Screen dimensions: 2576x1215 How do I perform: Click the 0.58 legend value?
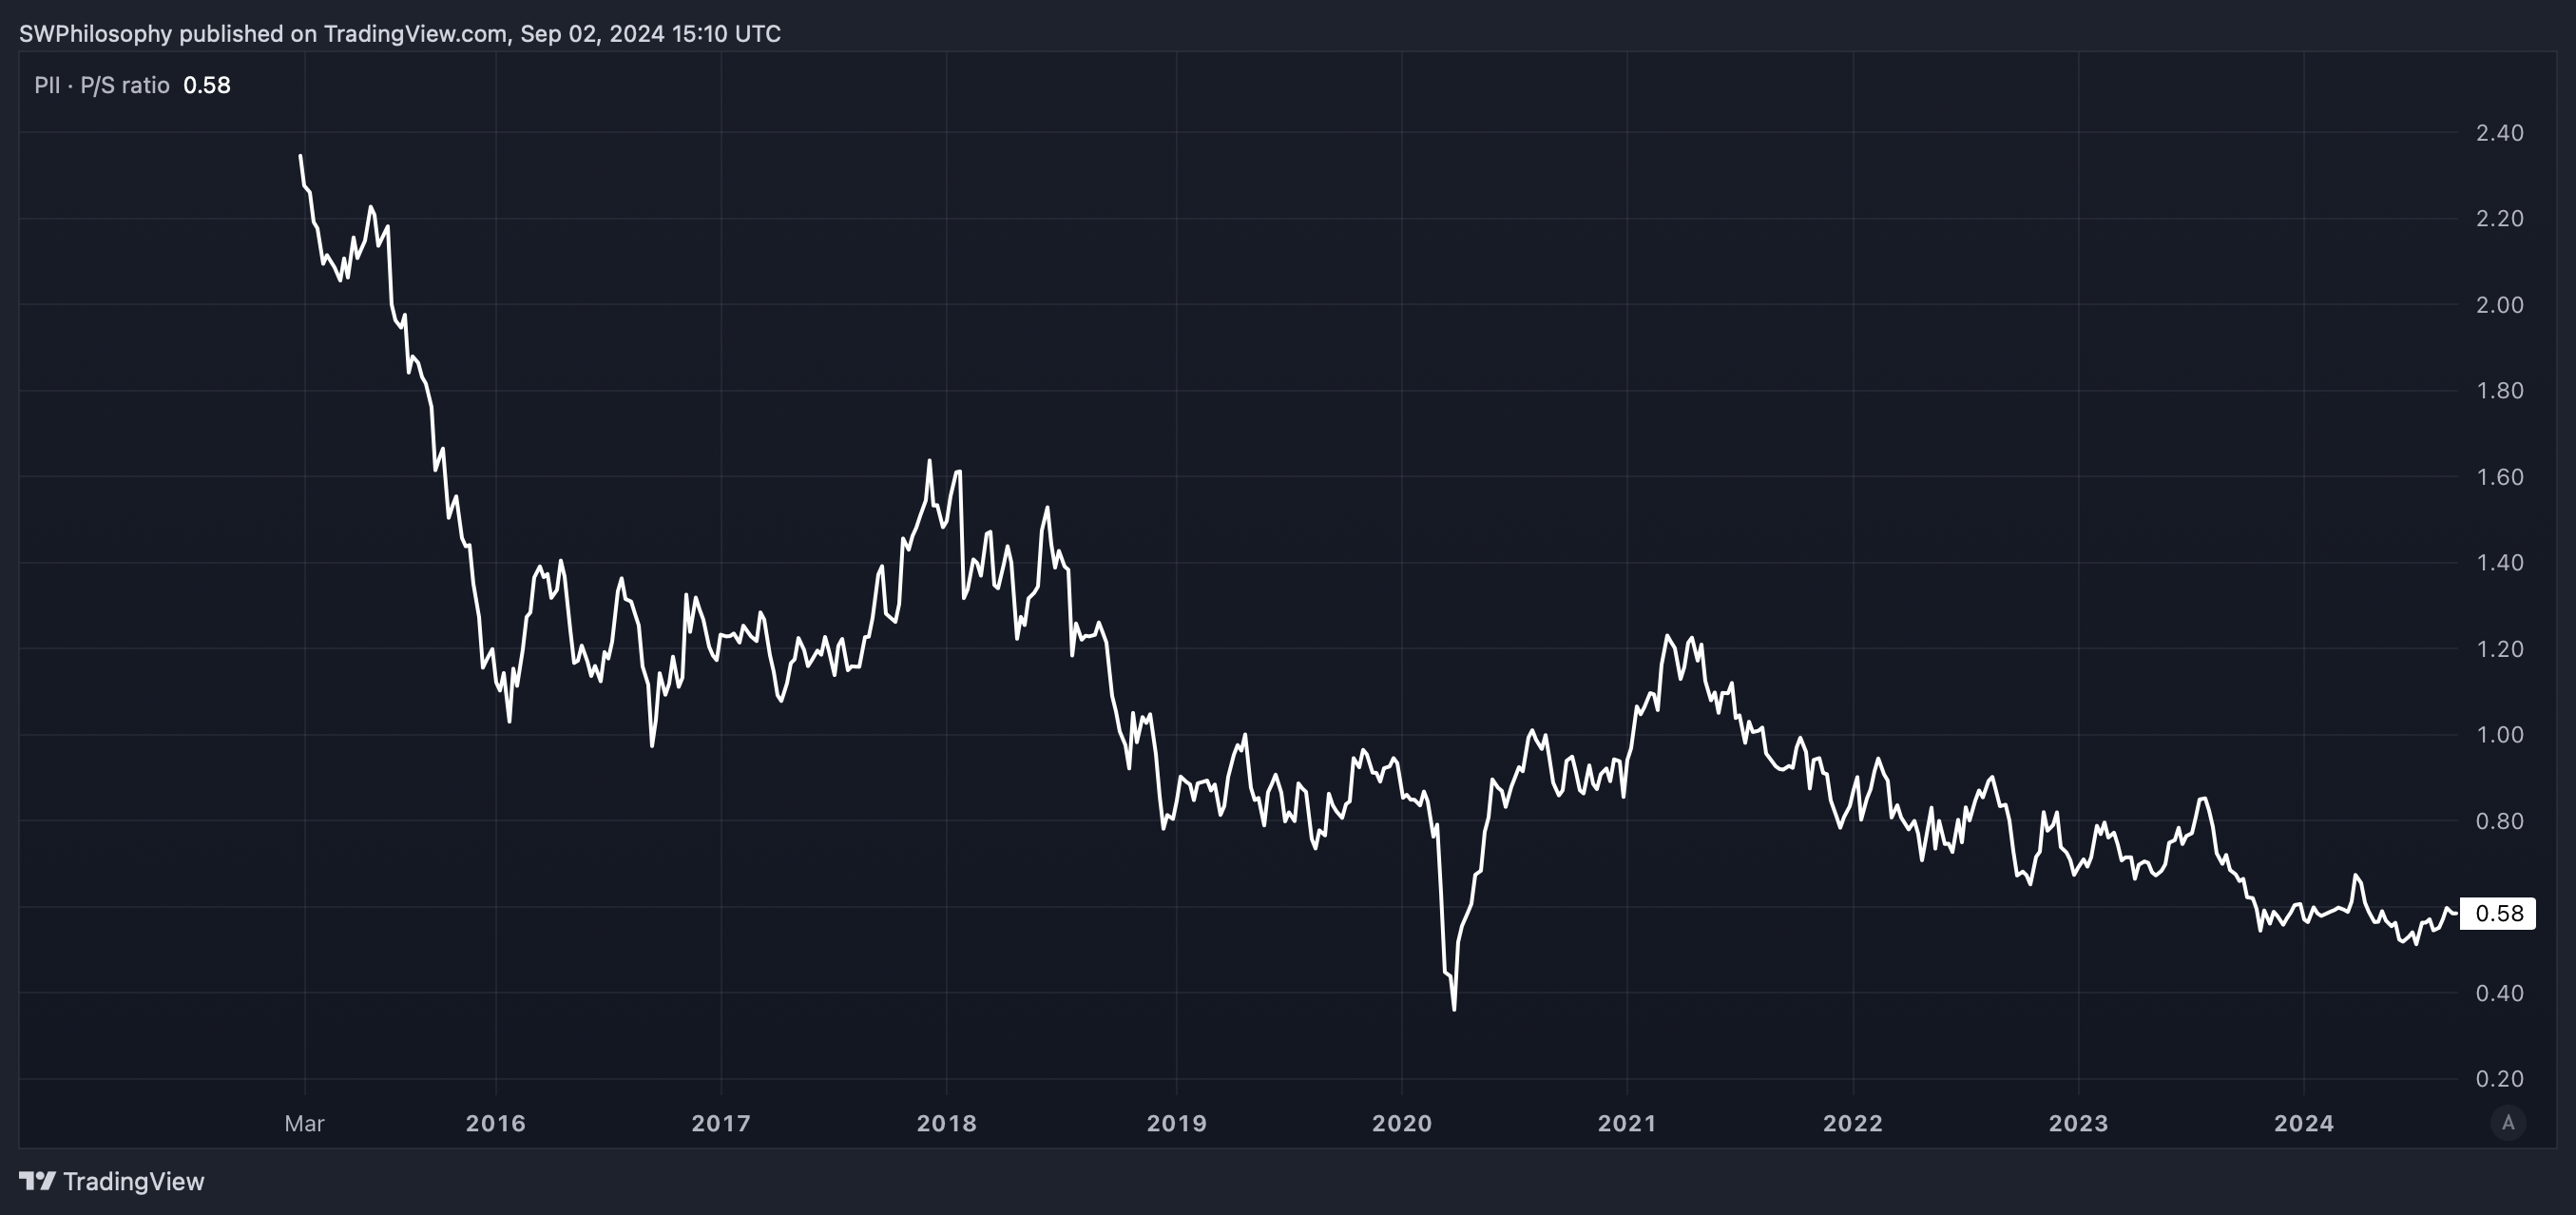point(207,85)
